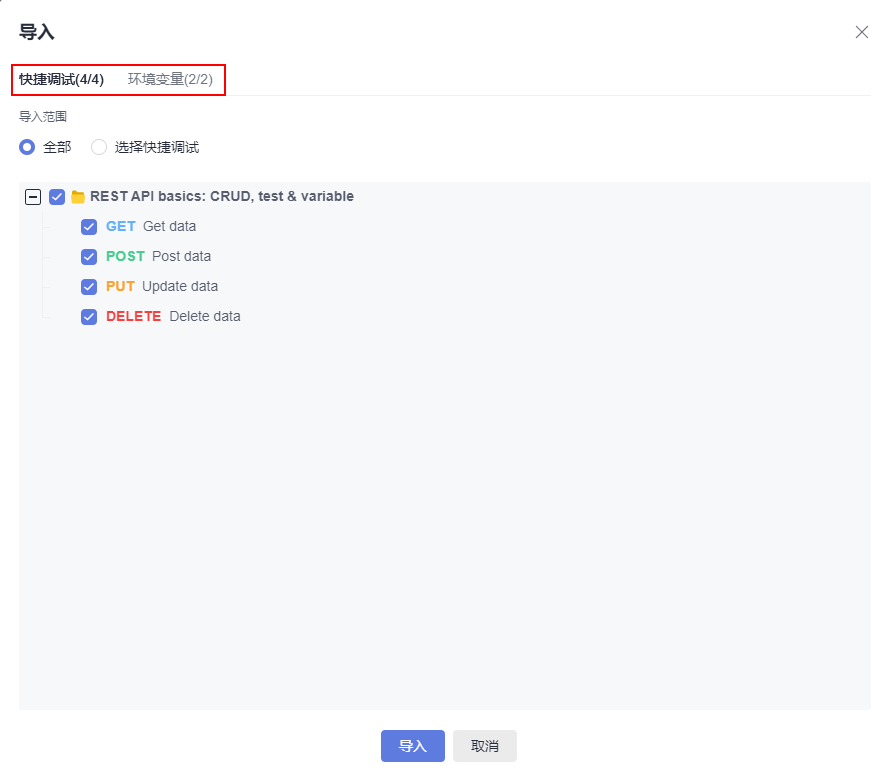Untick the Delete data checkbox

click(89, 317)
